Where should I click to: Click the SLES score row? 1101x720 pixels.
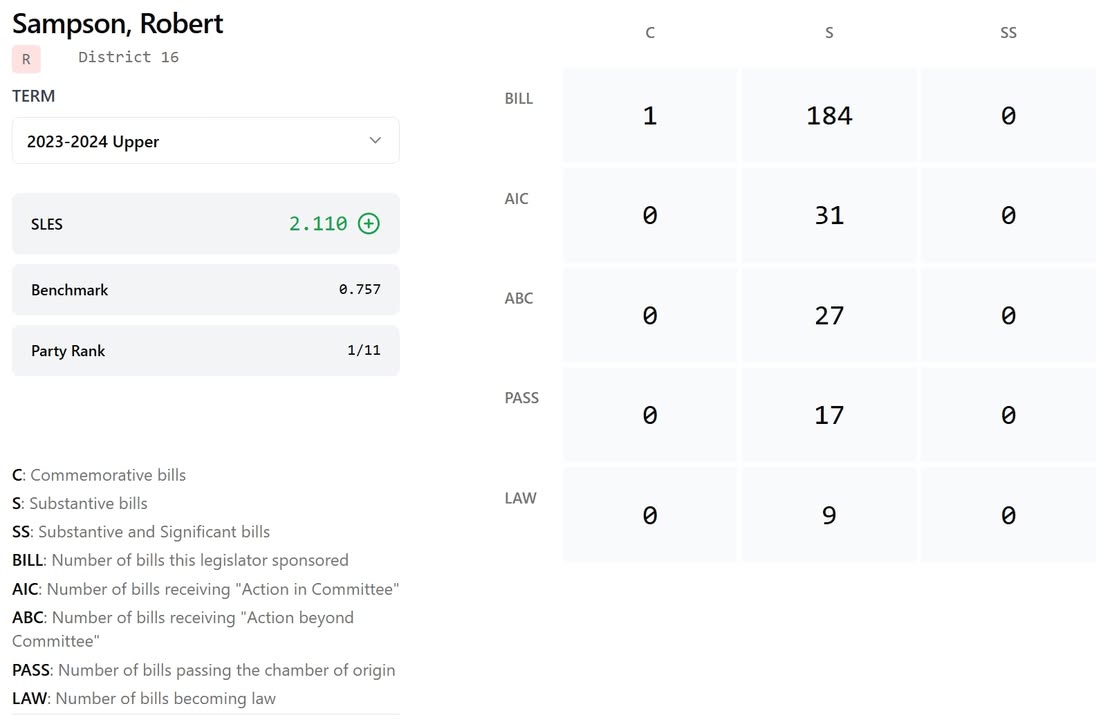205,224
